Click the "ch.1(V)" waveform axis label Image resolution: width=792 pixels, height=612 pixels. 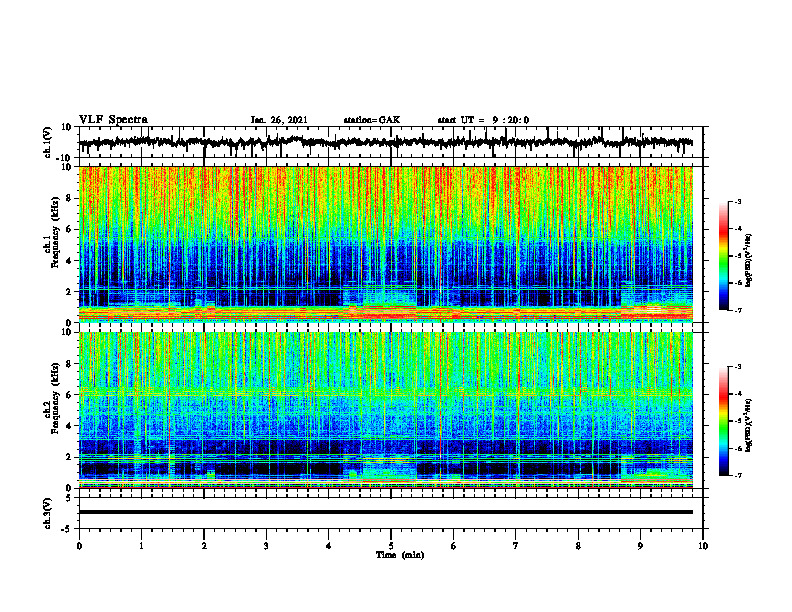pyautogui.click(x=46, y=142)
